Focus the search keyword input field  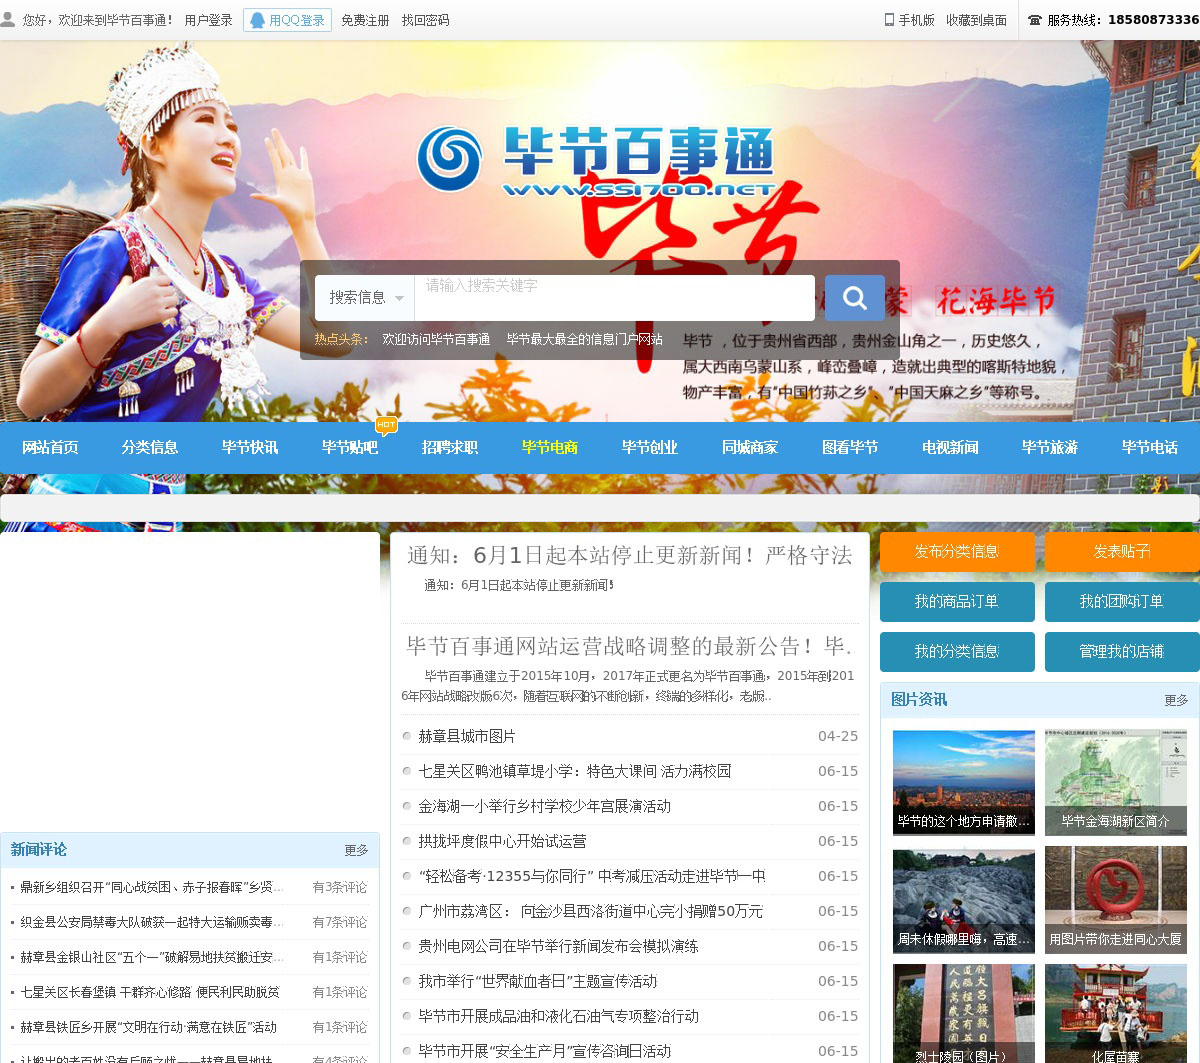pyautogui.click(x=614, y=298)
